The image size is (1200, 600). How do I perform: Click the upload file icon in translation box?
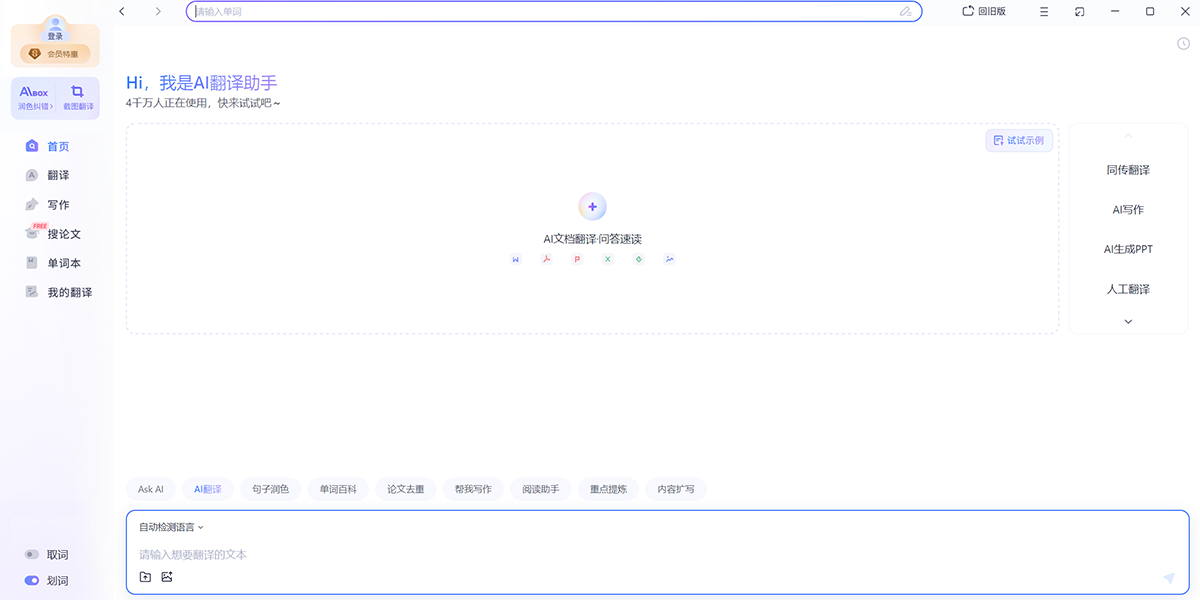pyautogui.click(x=145, y=577)
